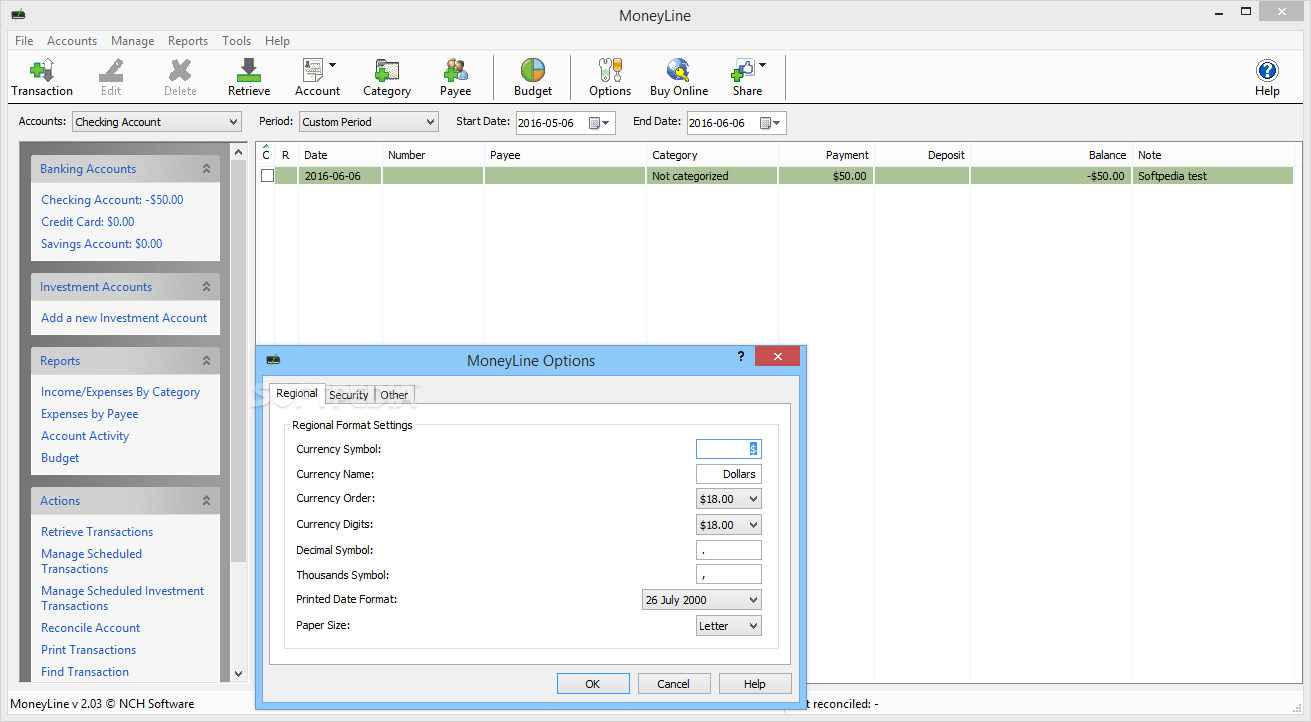
Task: Click Cancel in the Options dialog
Action: (674, 684)
